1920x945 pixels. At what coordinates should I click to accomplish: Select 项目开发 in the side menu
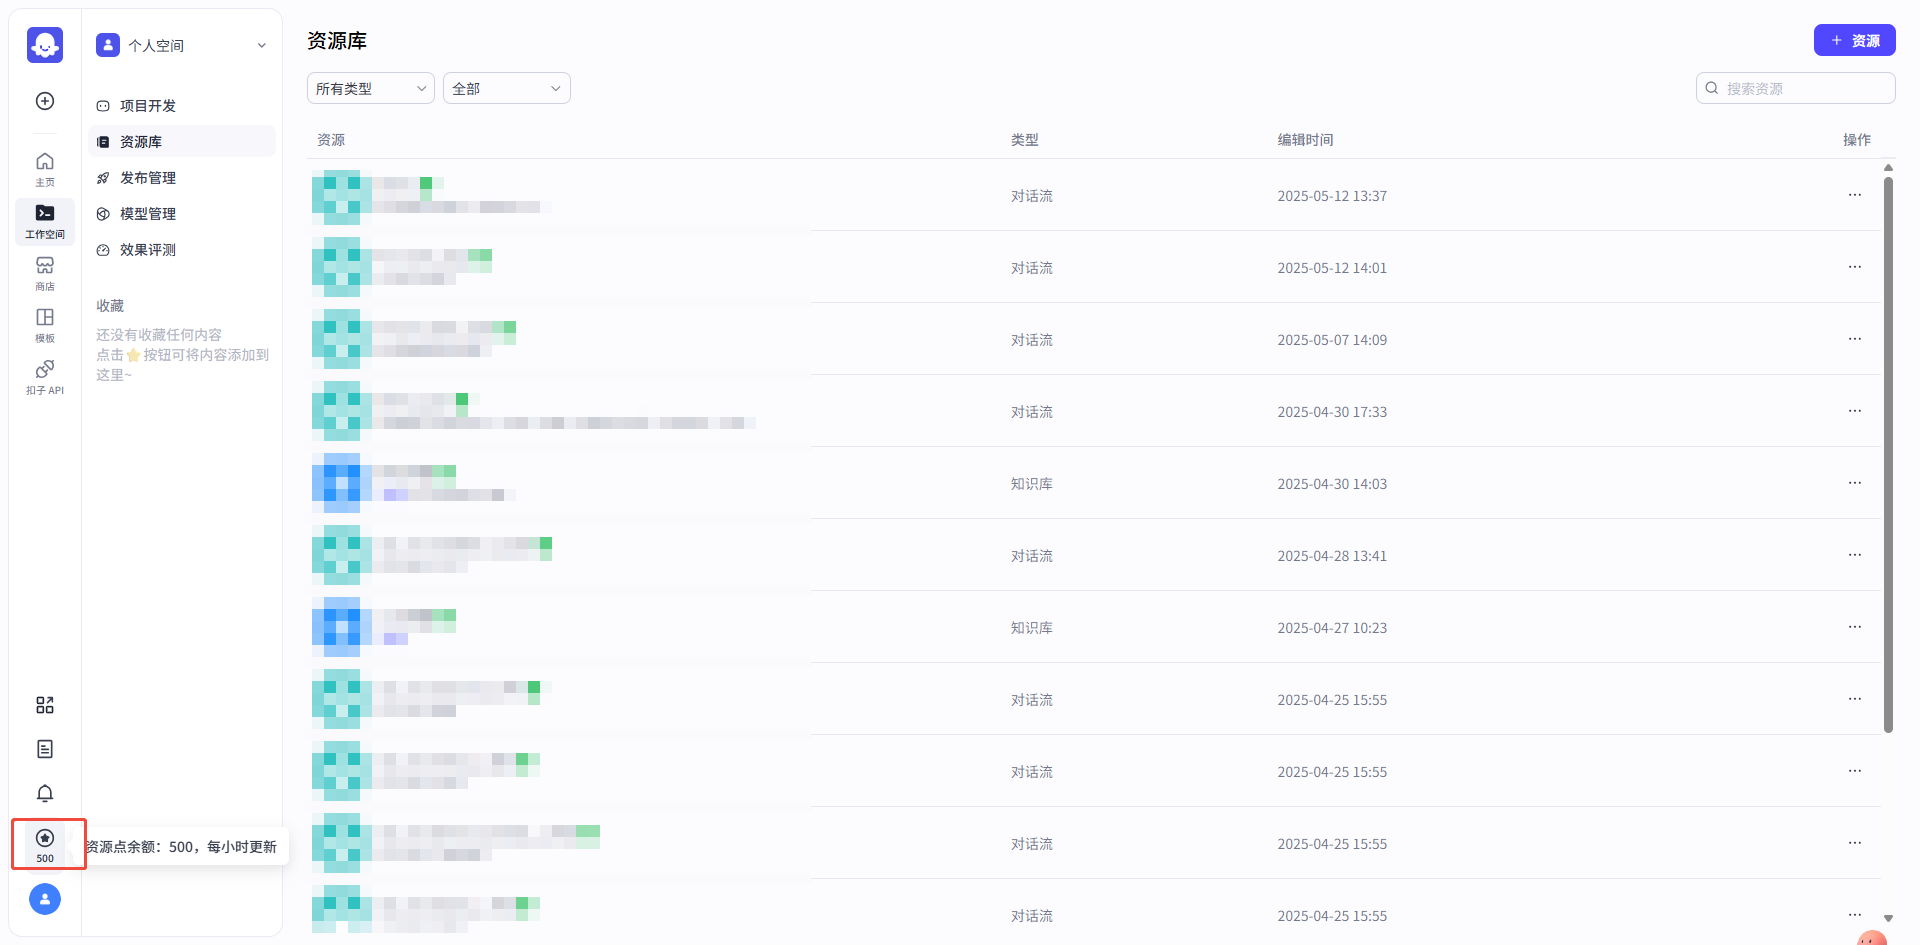point(148,106)
